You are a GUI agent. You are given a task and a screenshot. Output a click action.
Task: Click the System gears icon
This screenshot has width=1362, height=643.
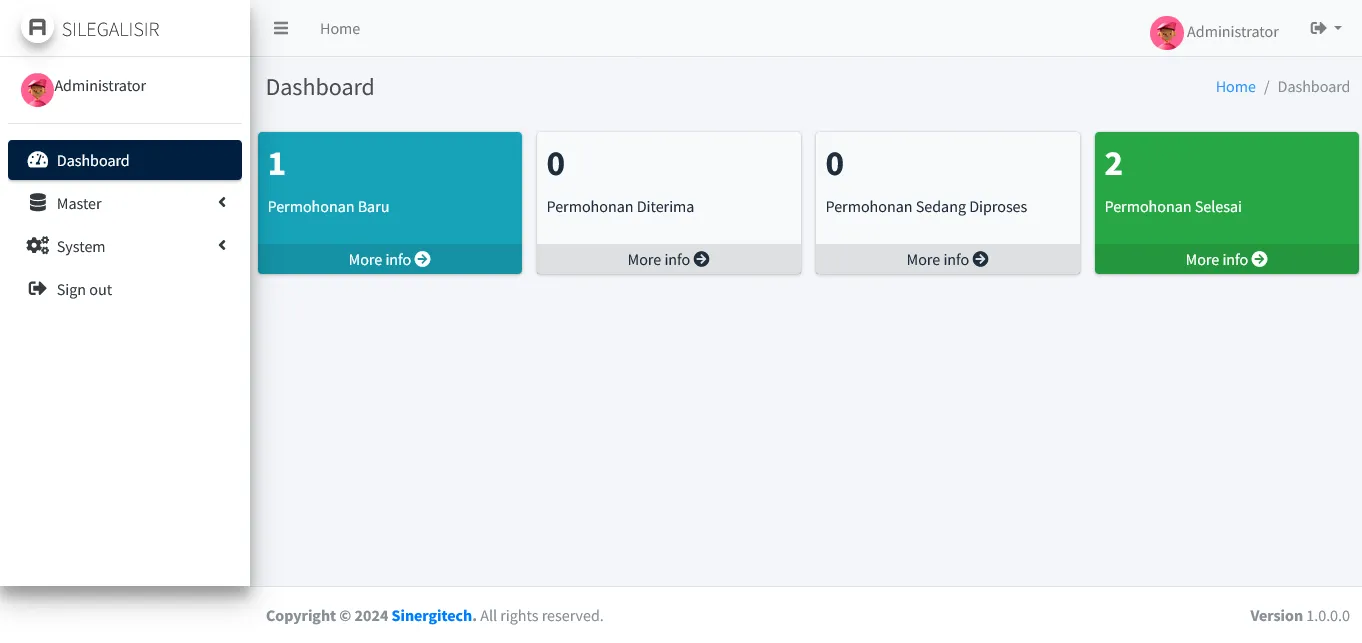click(x=38, y=246)
